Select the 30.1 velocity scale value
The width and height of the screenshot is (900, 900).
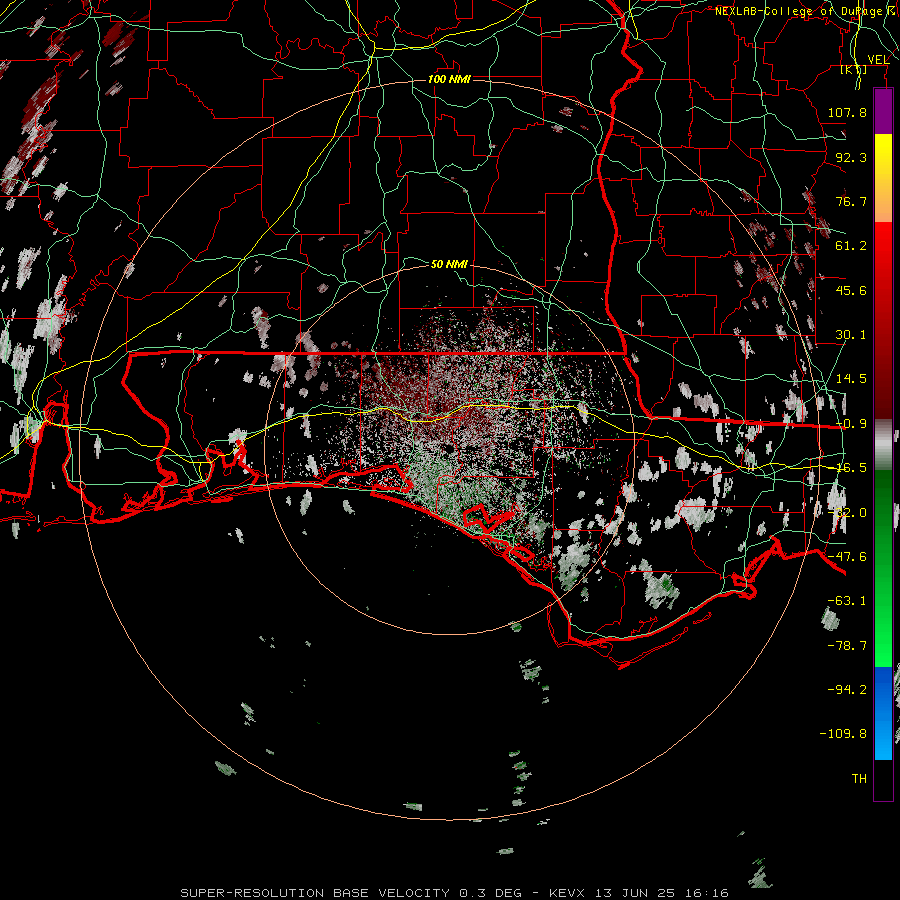pyautogui.click(x=851, y=335)
